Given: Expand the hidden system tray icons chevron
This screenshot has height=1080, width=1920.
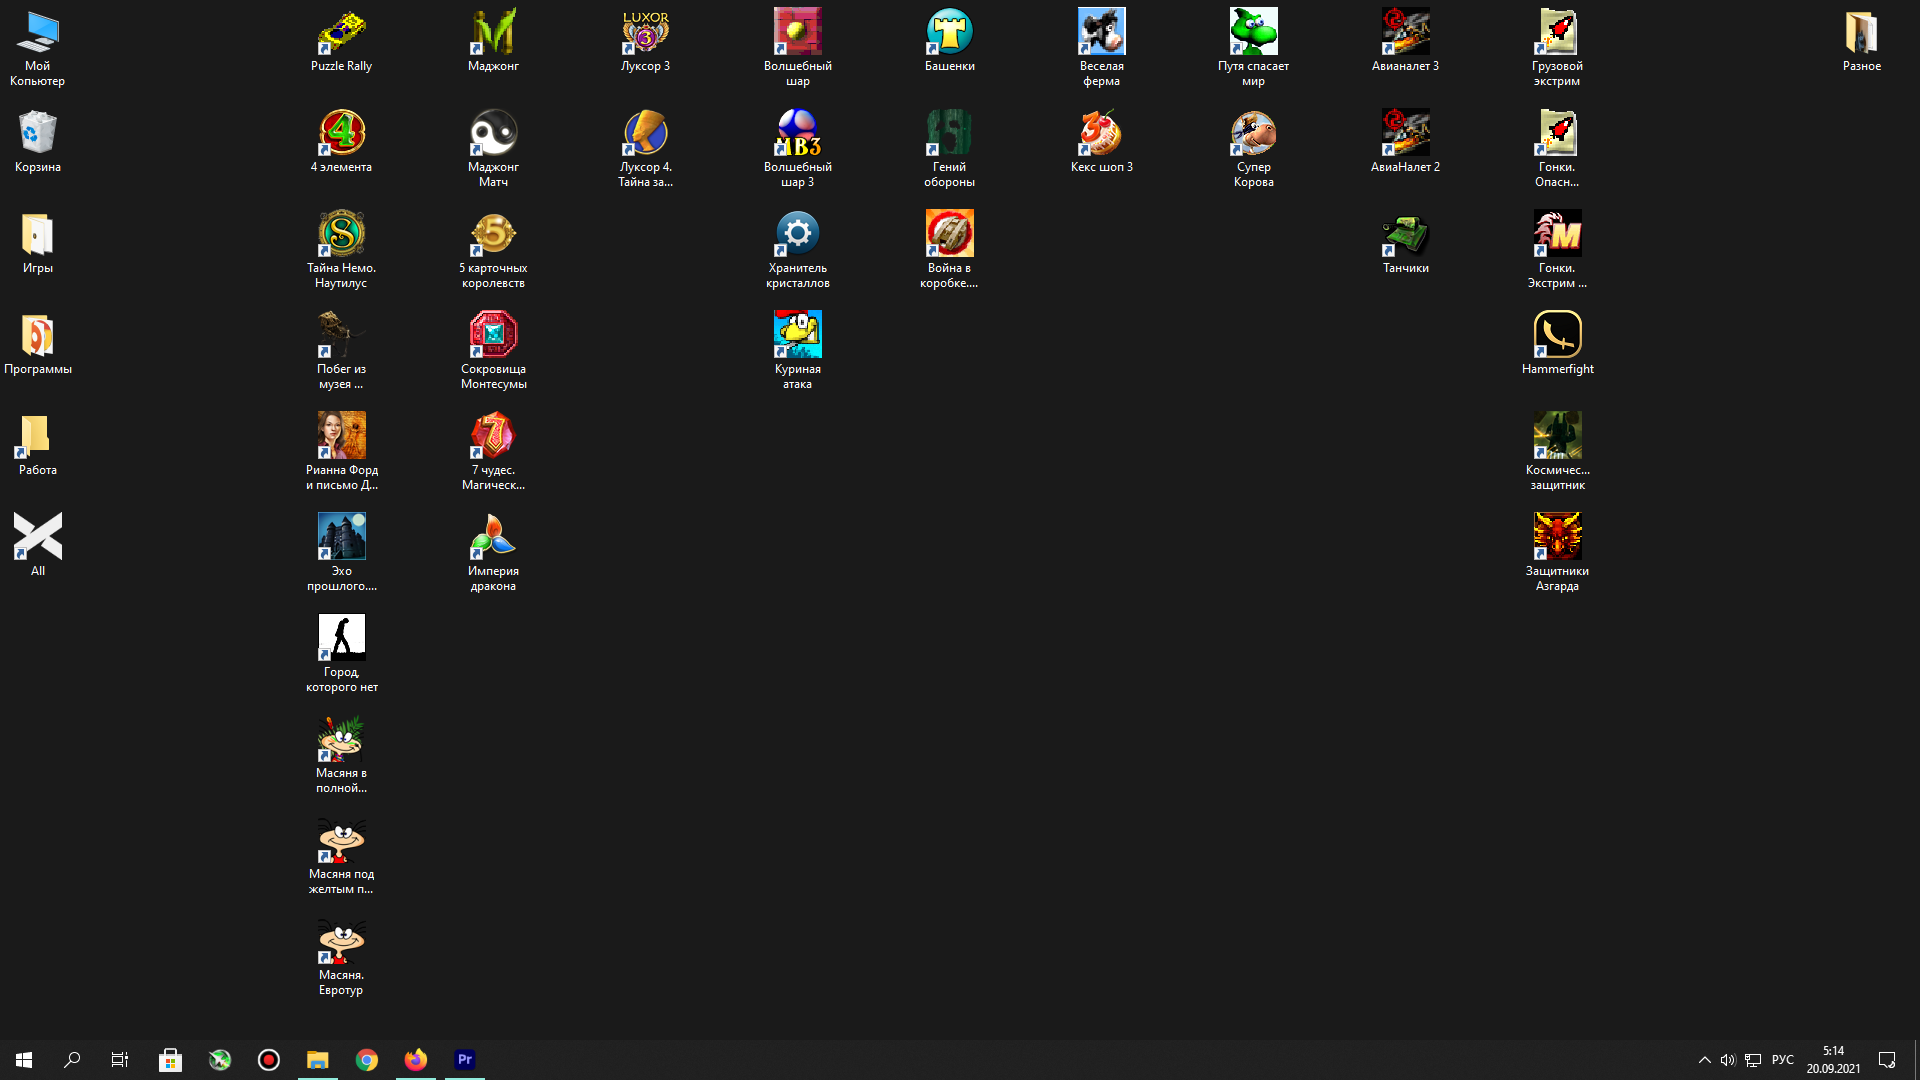Looking at the screenshot, I should (x=1704, y=1060).
